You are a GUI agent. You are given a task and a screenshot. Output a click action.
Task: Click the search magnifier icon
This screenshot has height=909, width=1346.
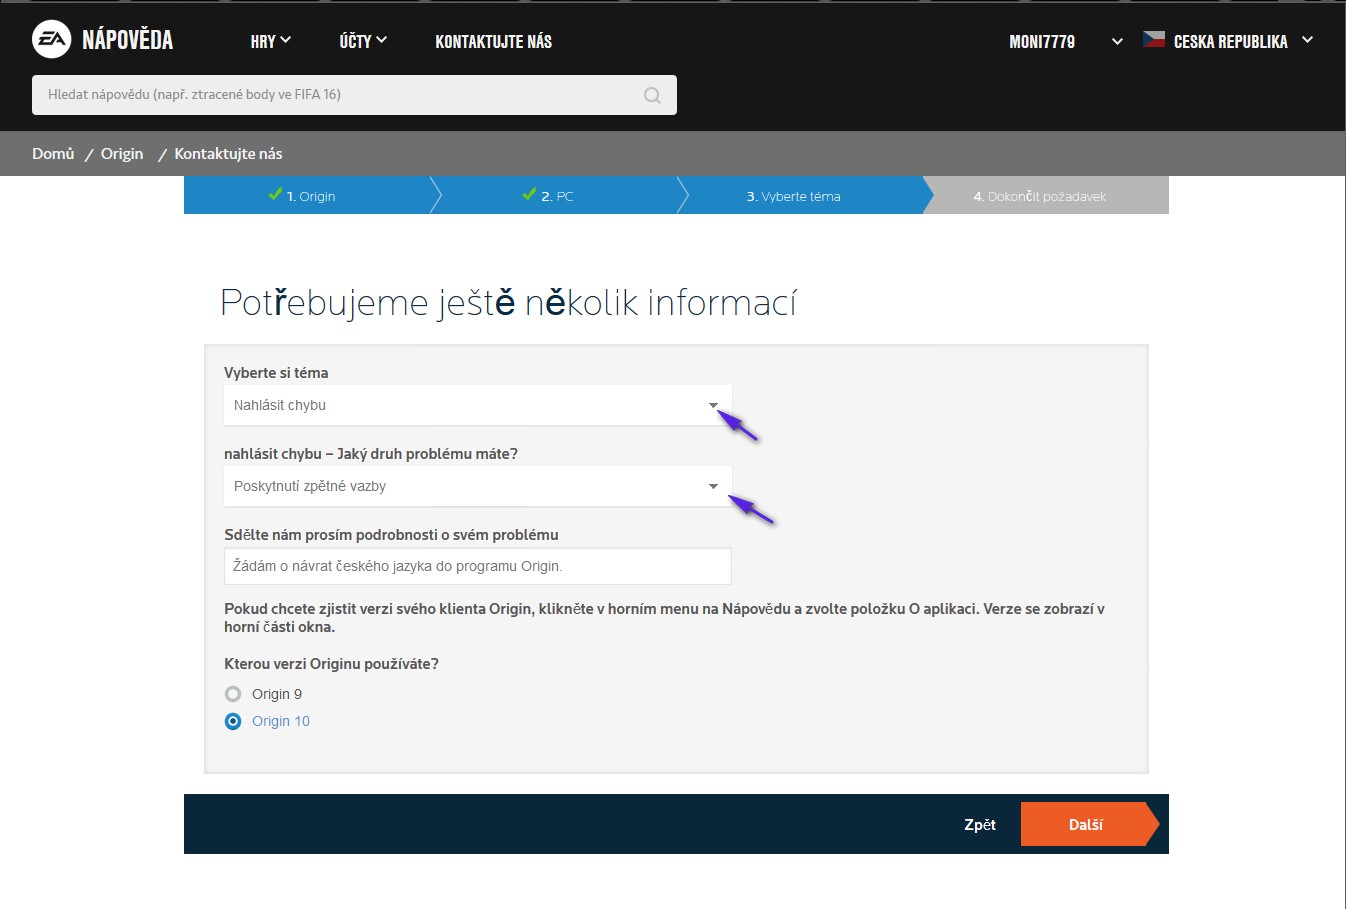(652, 95)
